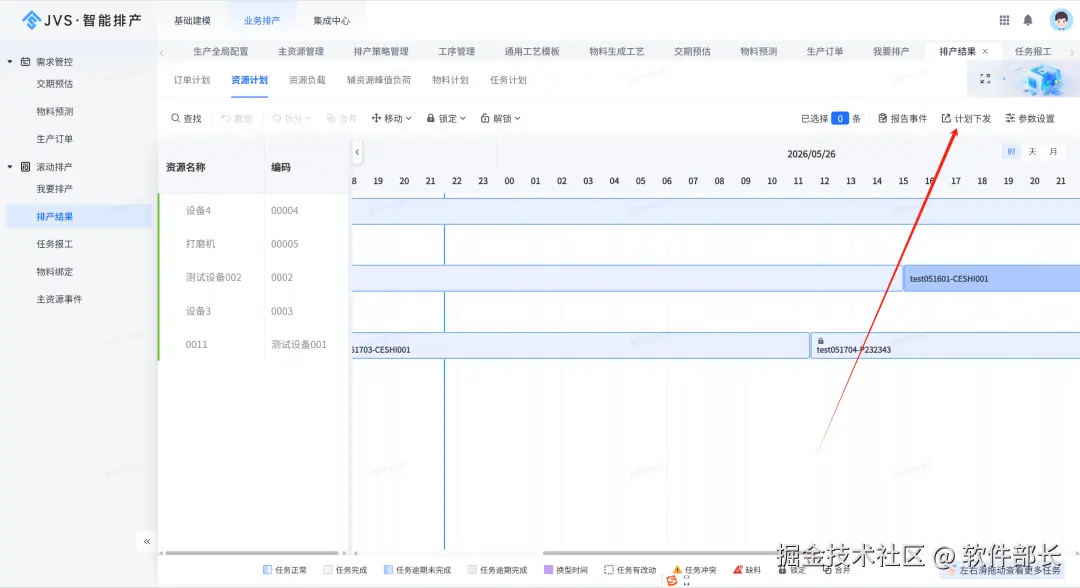Open the 物料生成工艺 page tab
1080x588 pixels.
616,52
